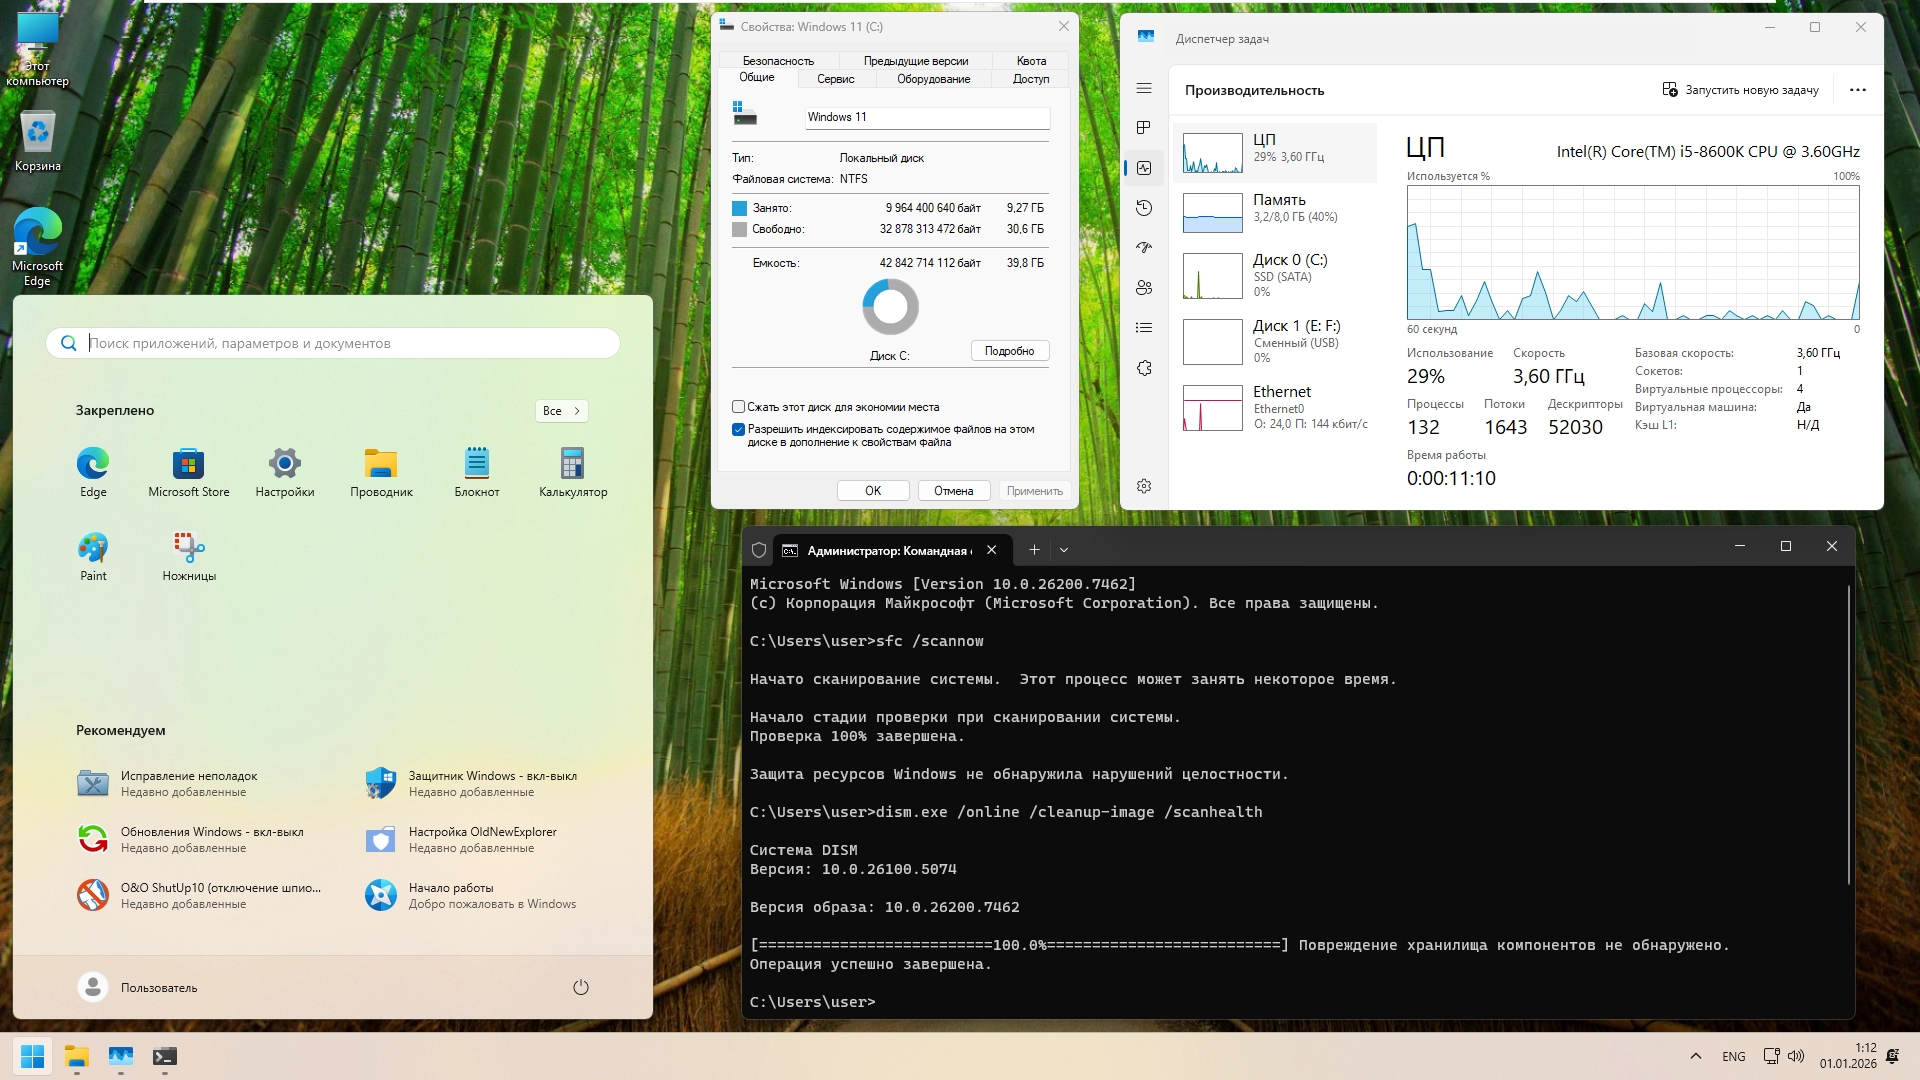The width and height of the screenshot is (1920, 1080).
Task: Uncheck 'Разрешить индексировать' checkbox
Action: click(738, 430)
